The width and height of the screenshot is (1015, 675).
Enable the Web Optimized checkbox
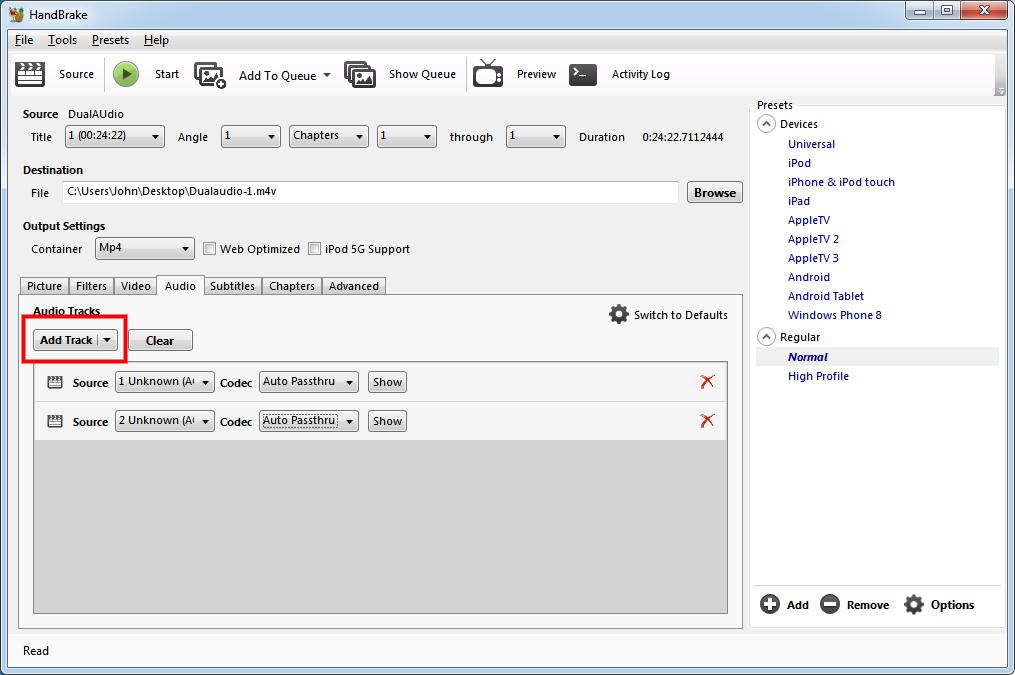(210, 249)
